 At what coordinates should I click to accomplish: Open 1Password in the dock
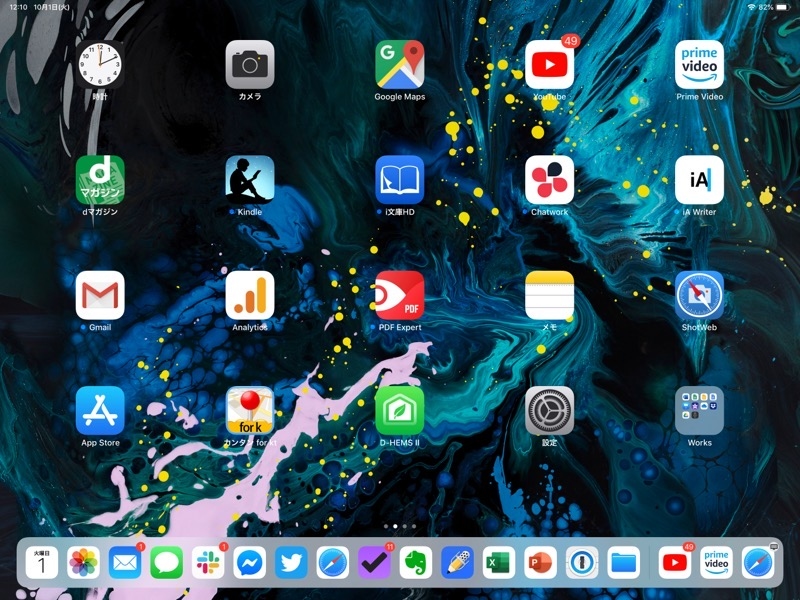click(x=582, y=563)
